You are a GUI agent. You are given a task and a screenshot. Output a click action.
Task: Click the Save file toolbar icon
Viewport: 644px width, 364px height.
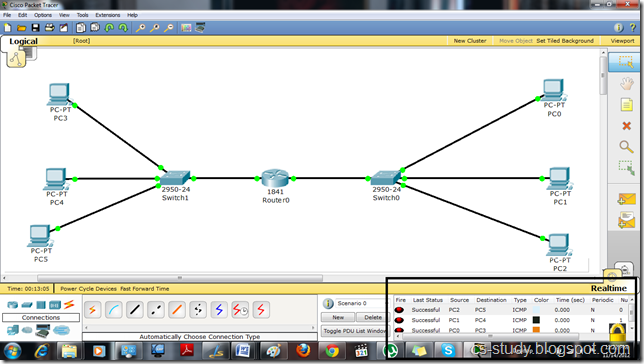click(x=35, y=28)
